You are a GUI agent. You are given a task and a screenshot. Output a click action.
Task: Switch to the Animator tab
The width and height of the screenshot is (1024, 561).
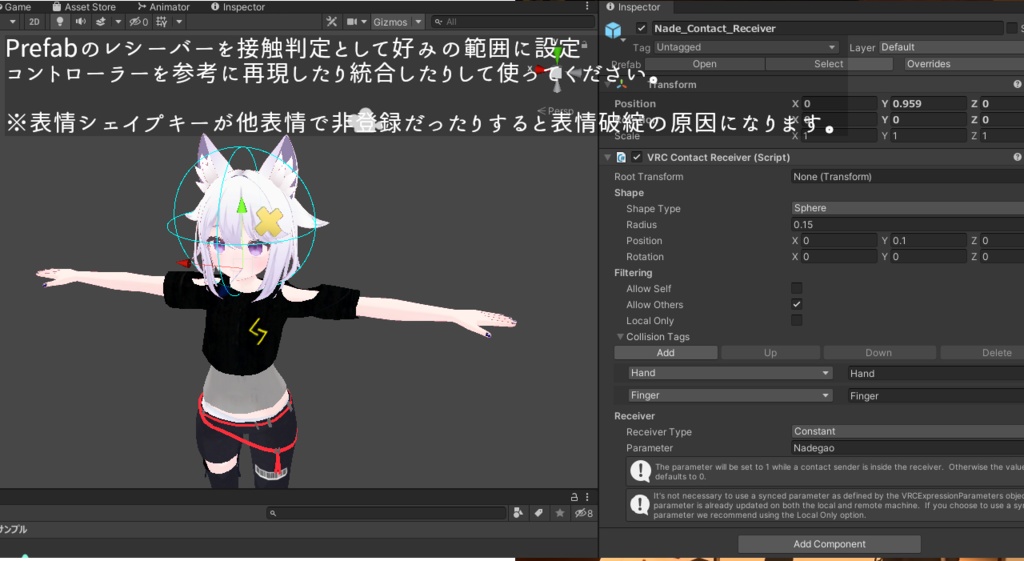point(164,7)
